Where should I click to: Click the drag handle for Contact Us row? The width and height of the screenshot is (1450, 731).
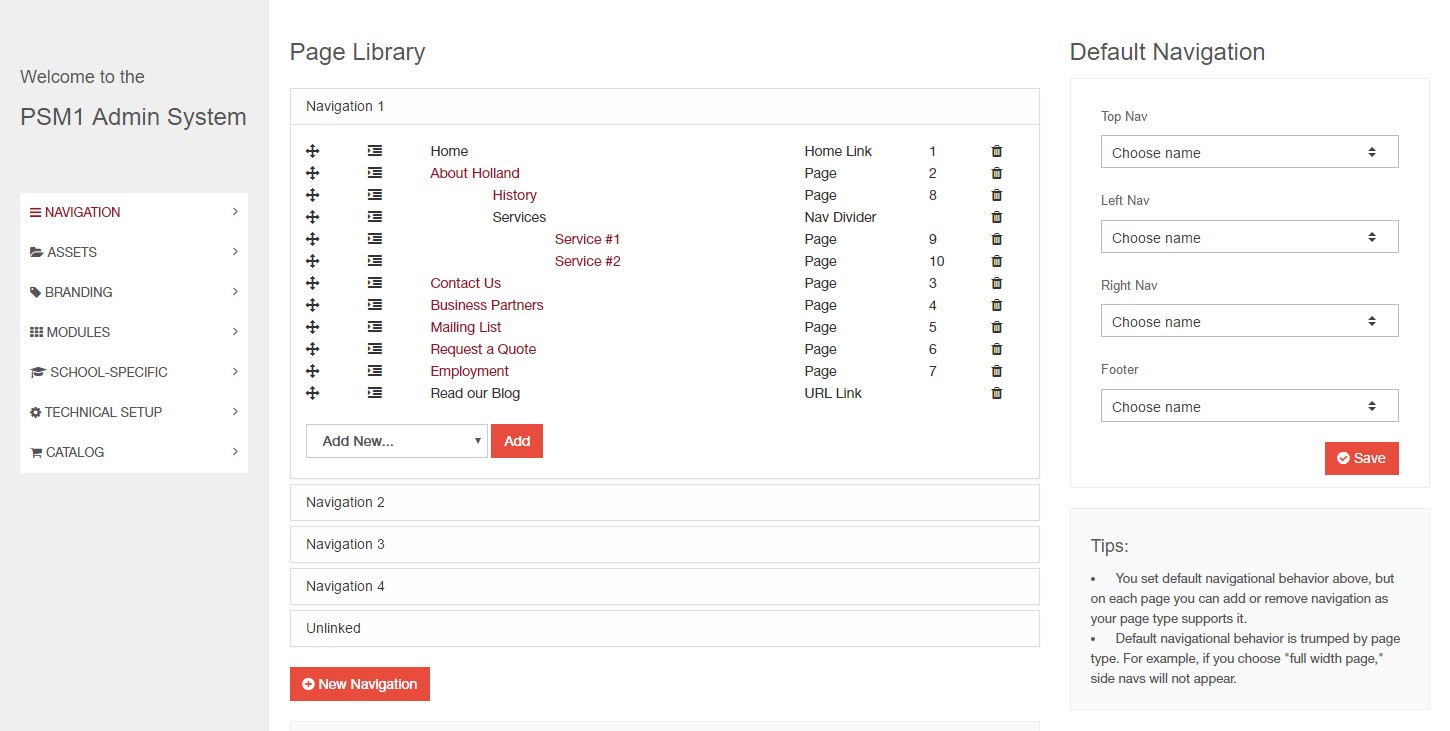click(x=312, y=283)
